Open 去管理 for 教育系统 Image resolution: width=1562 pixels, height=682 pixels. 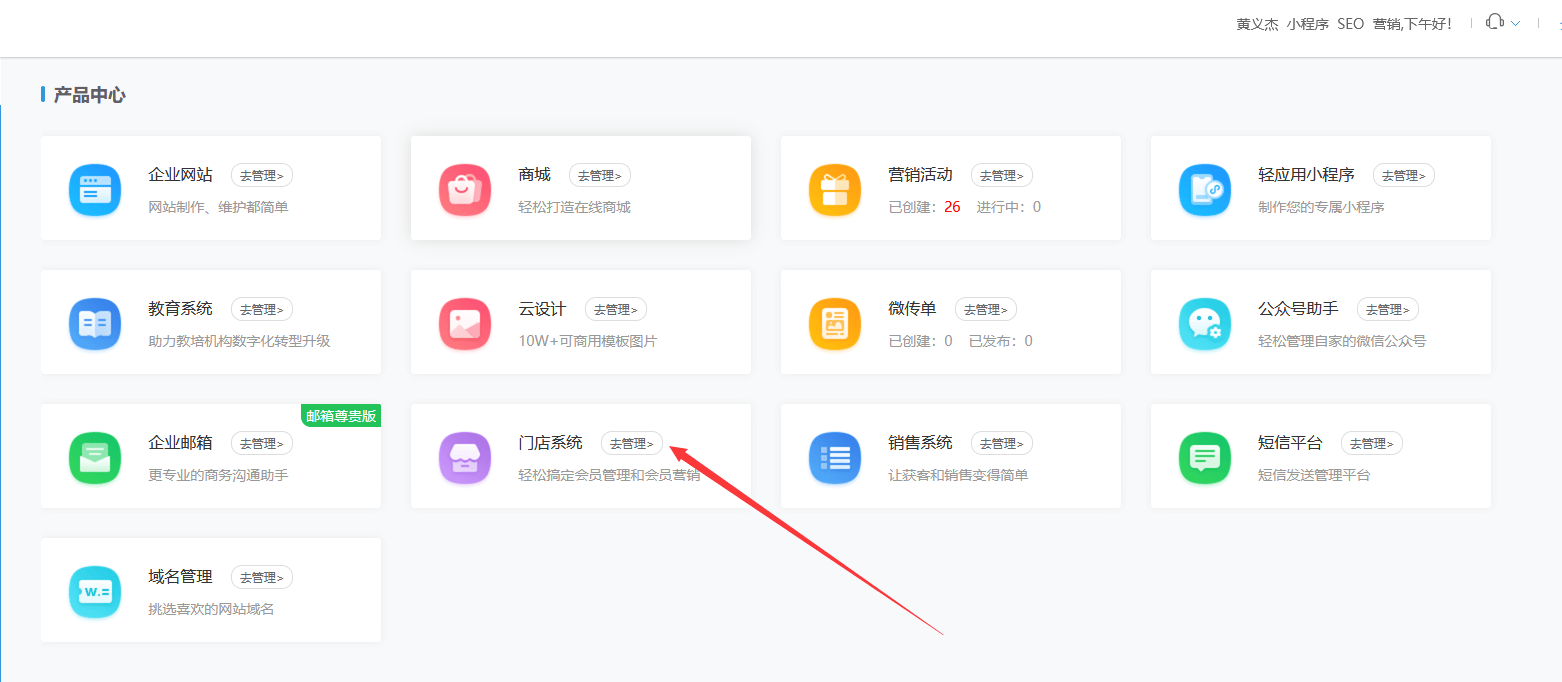pos(262,309)
